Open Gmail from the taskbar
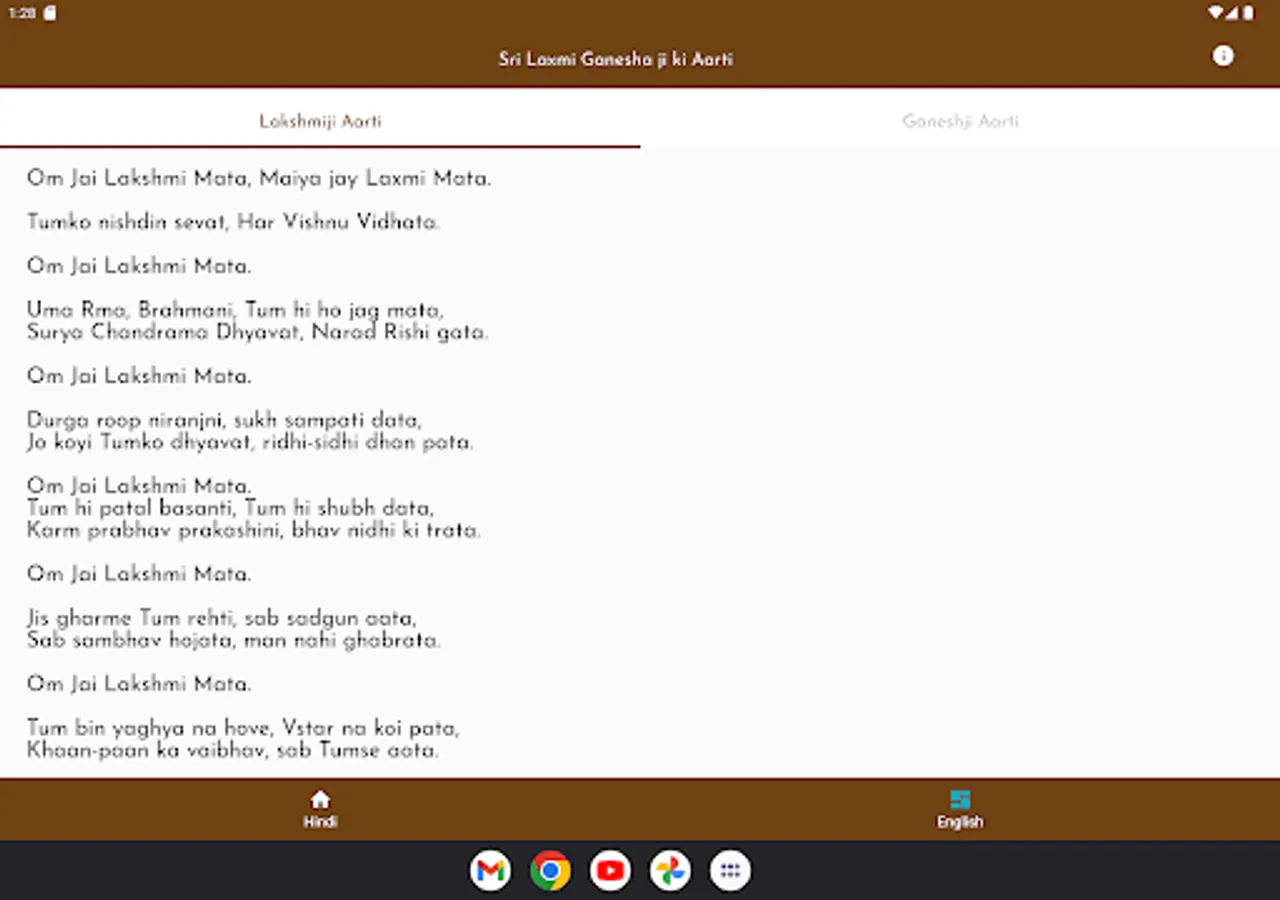 coord(490,870)
